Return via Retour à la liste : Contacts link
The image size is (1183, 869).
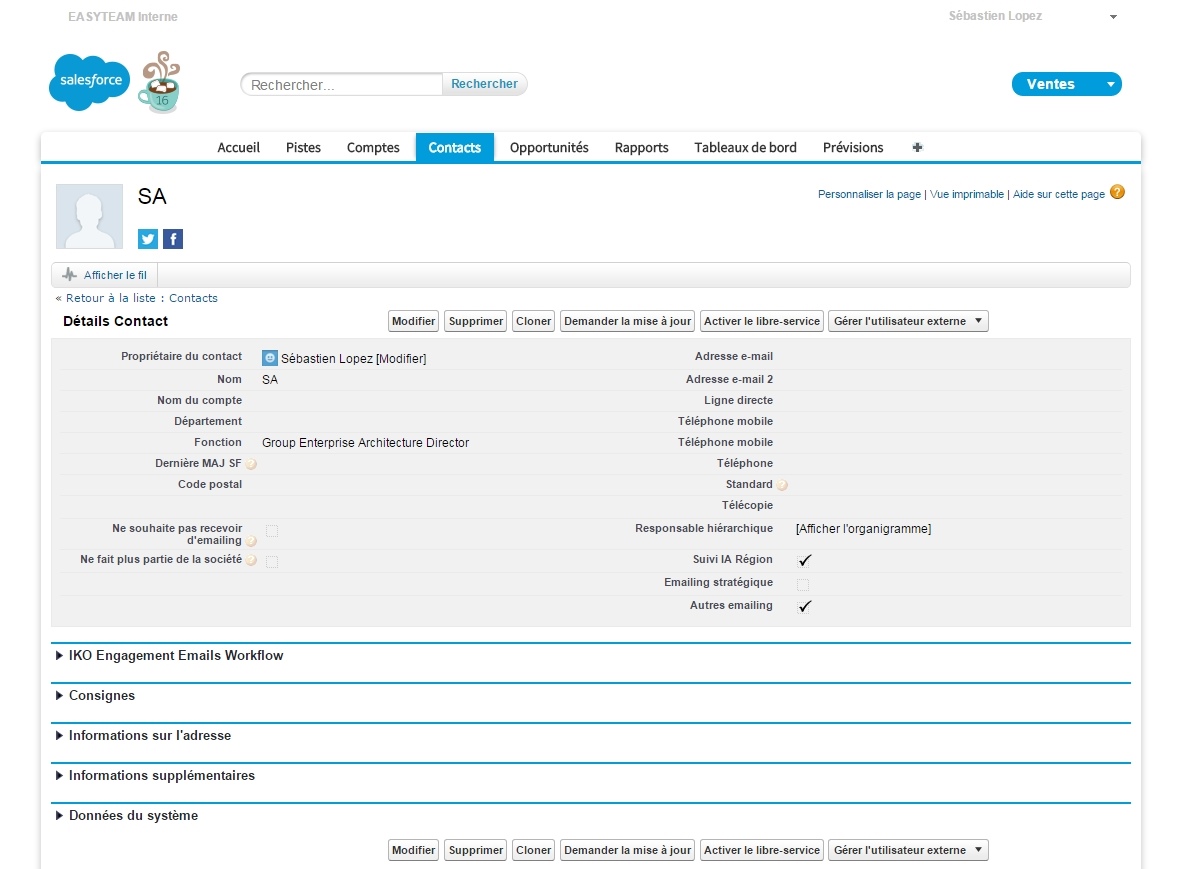tap(141, 298)
